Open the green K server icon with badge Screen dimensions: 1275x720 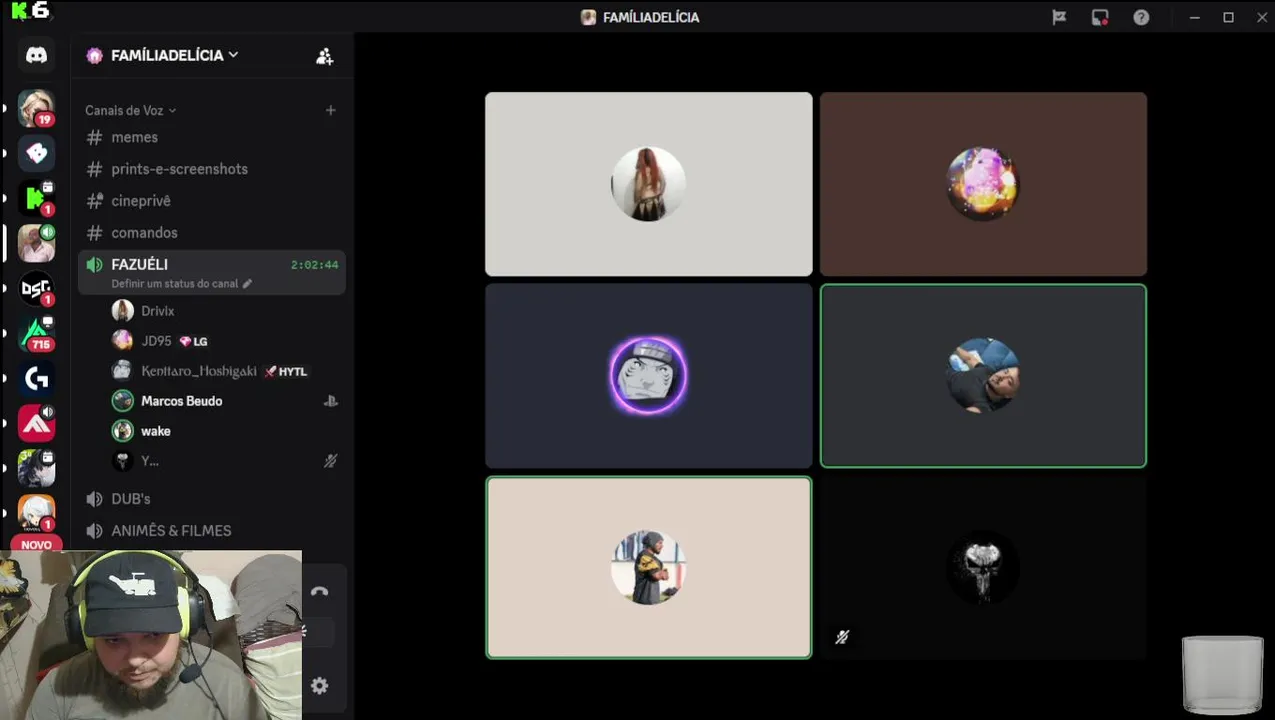pyautogui.click(x=36, y=198)
